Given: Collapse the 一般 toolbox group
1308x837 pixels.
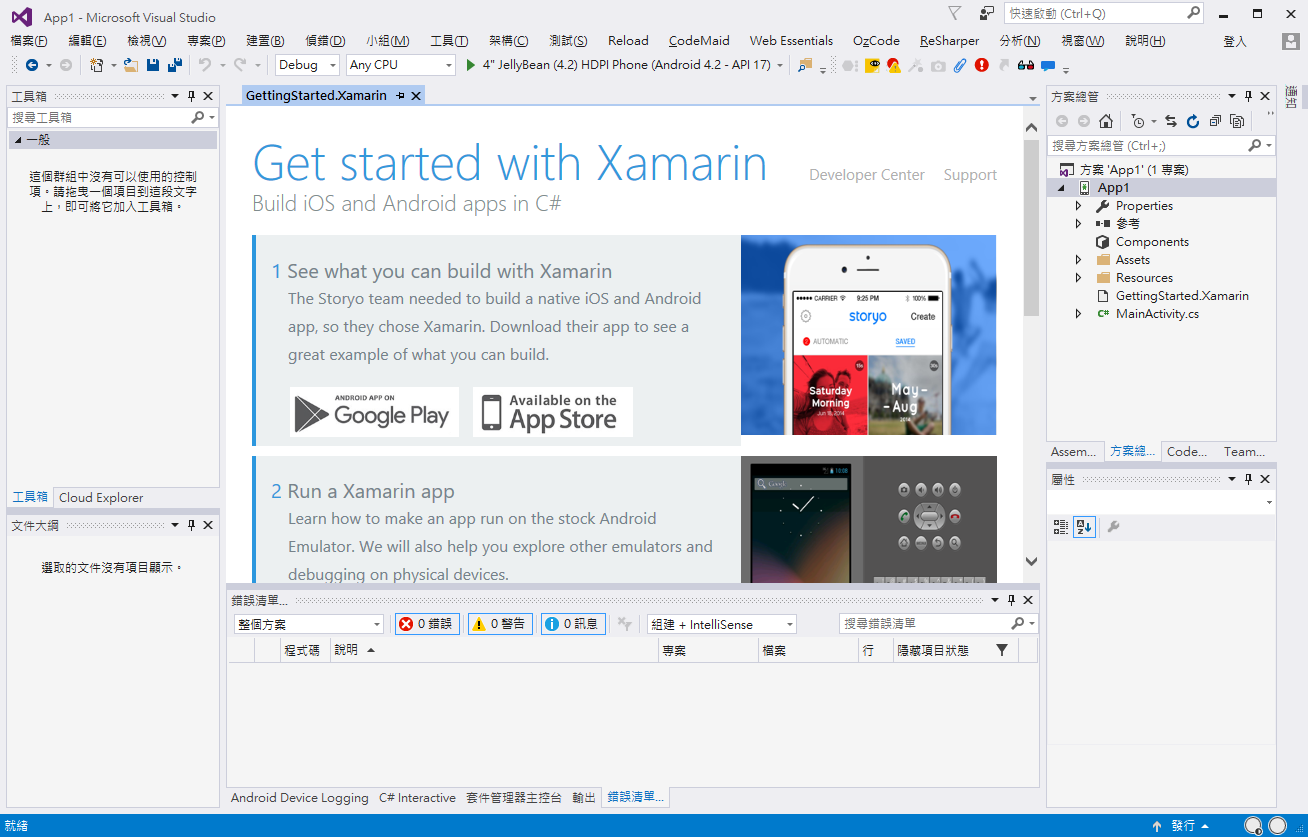Looking at the screenshot, I should pyautogui.click(x=17, y=141).
